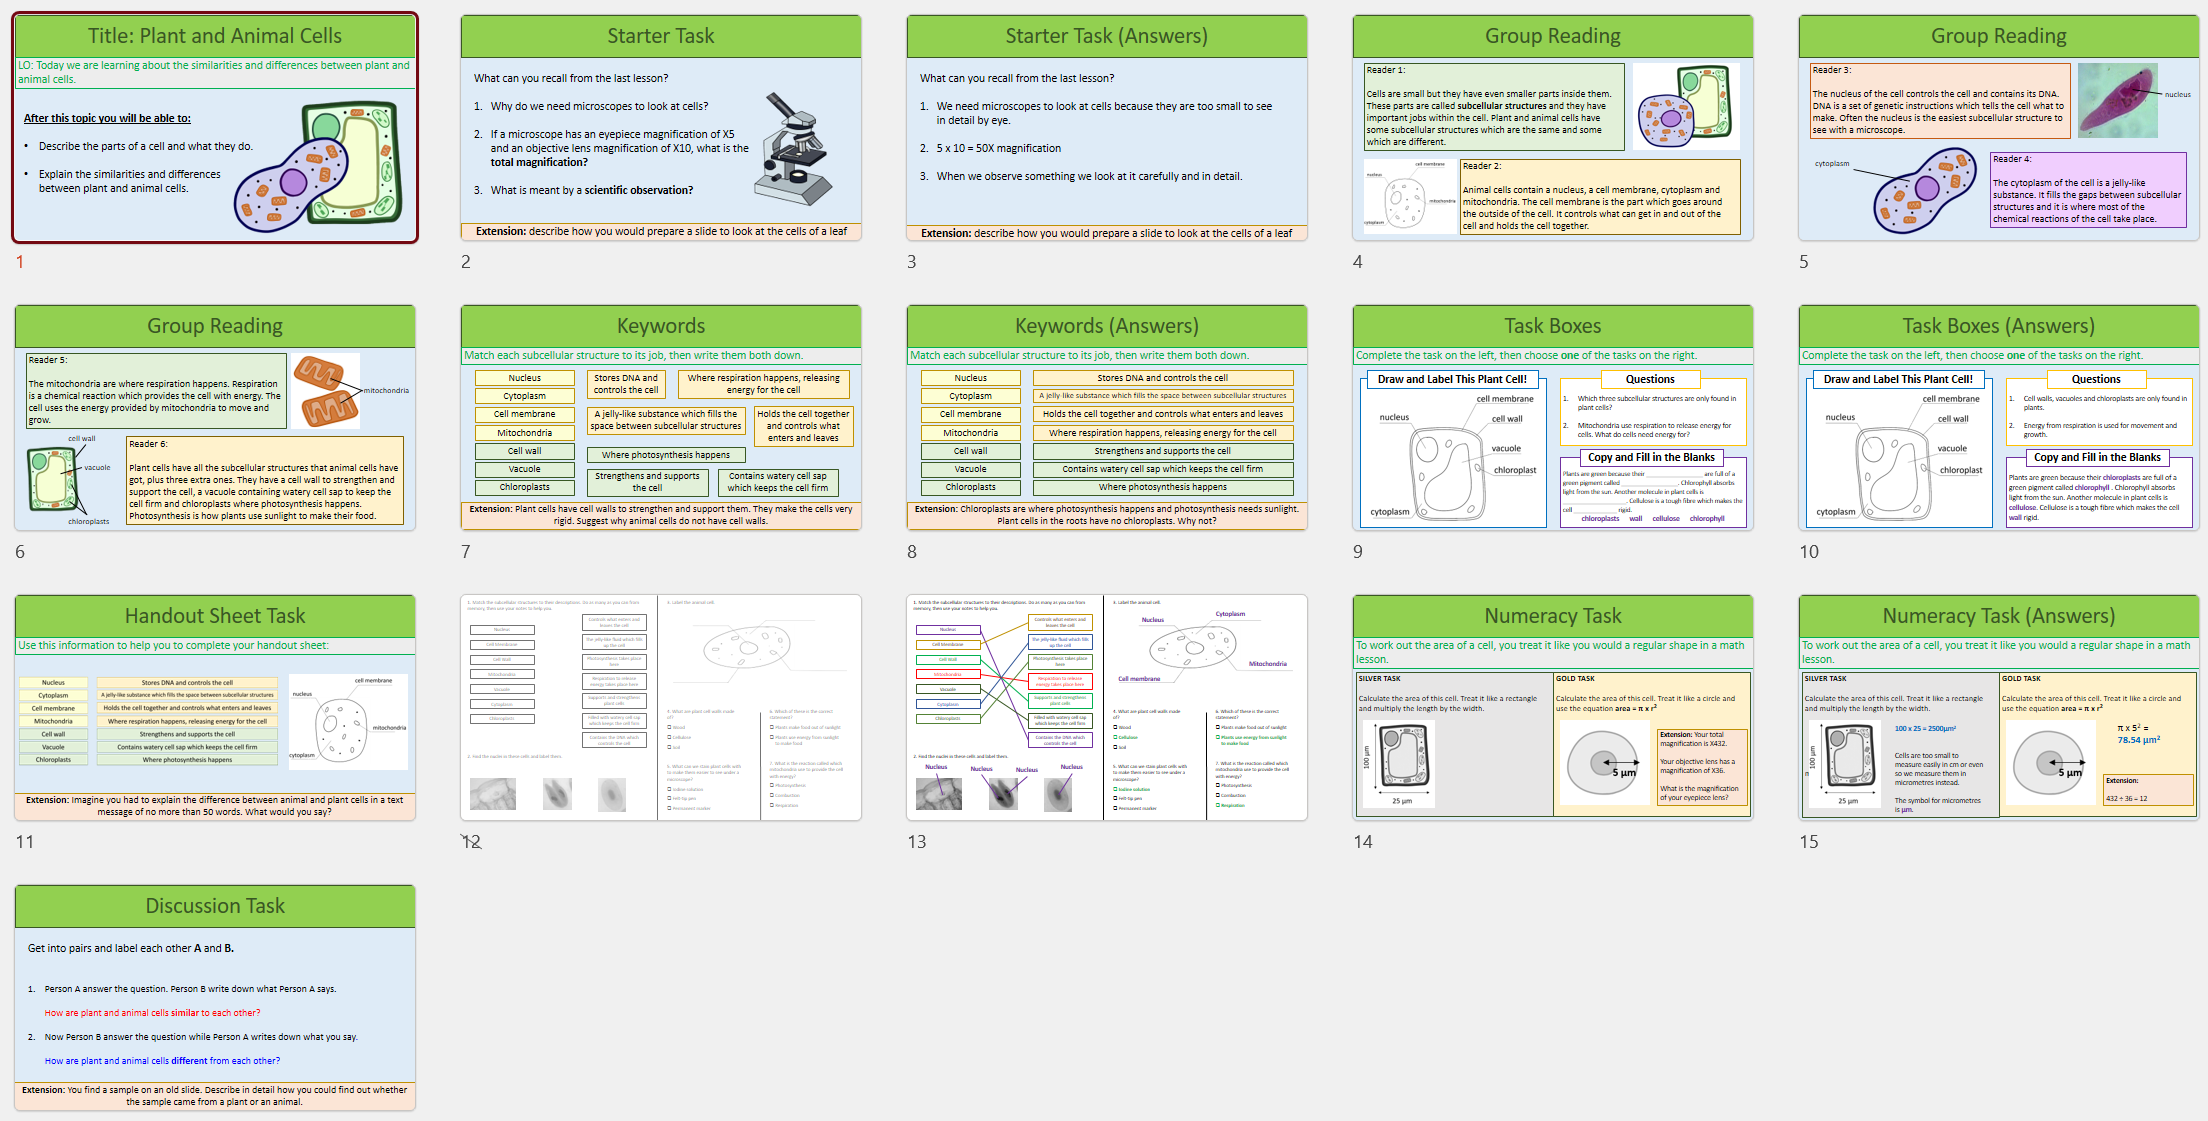Image resolution: width=2208 pixels, height=1121 pixels.
Task: Select the 'Title: Plant and Animal Cells' slide
Action: 214,128
